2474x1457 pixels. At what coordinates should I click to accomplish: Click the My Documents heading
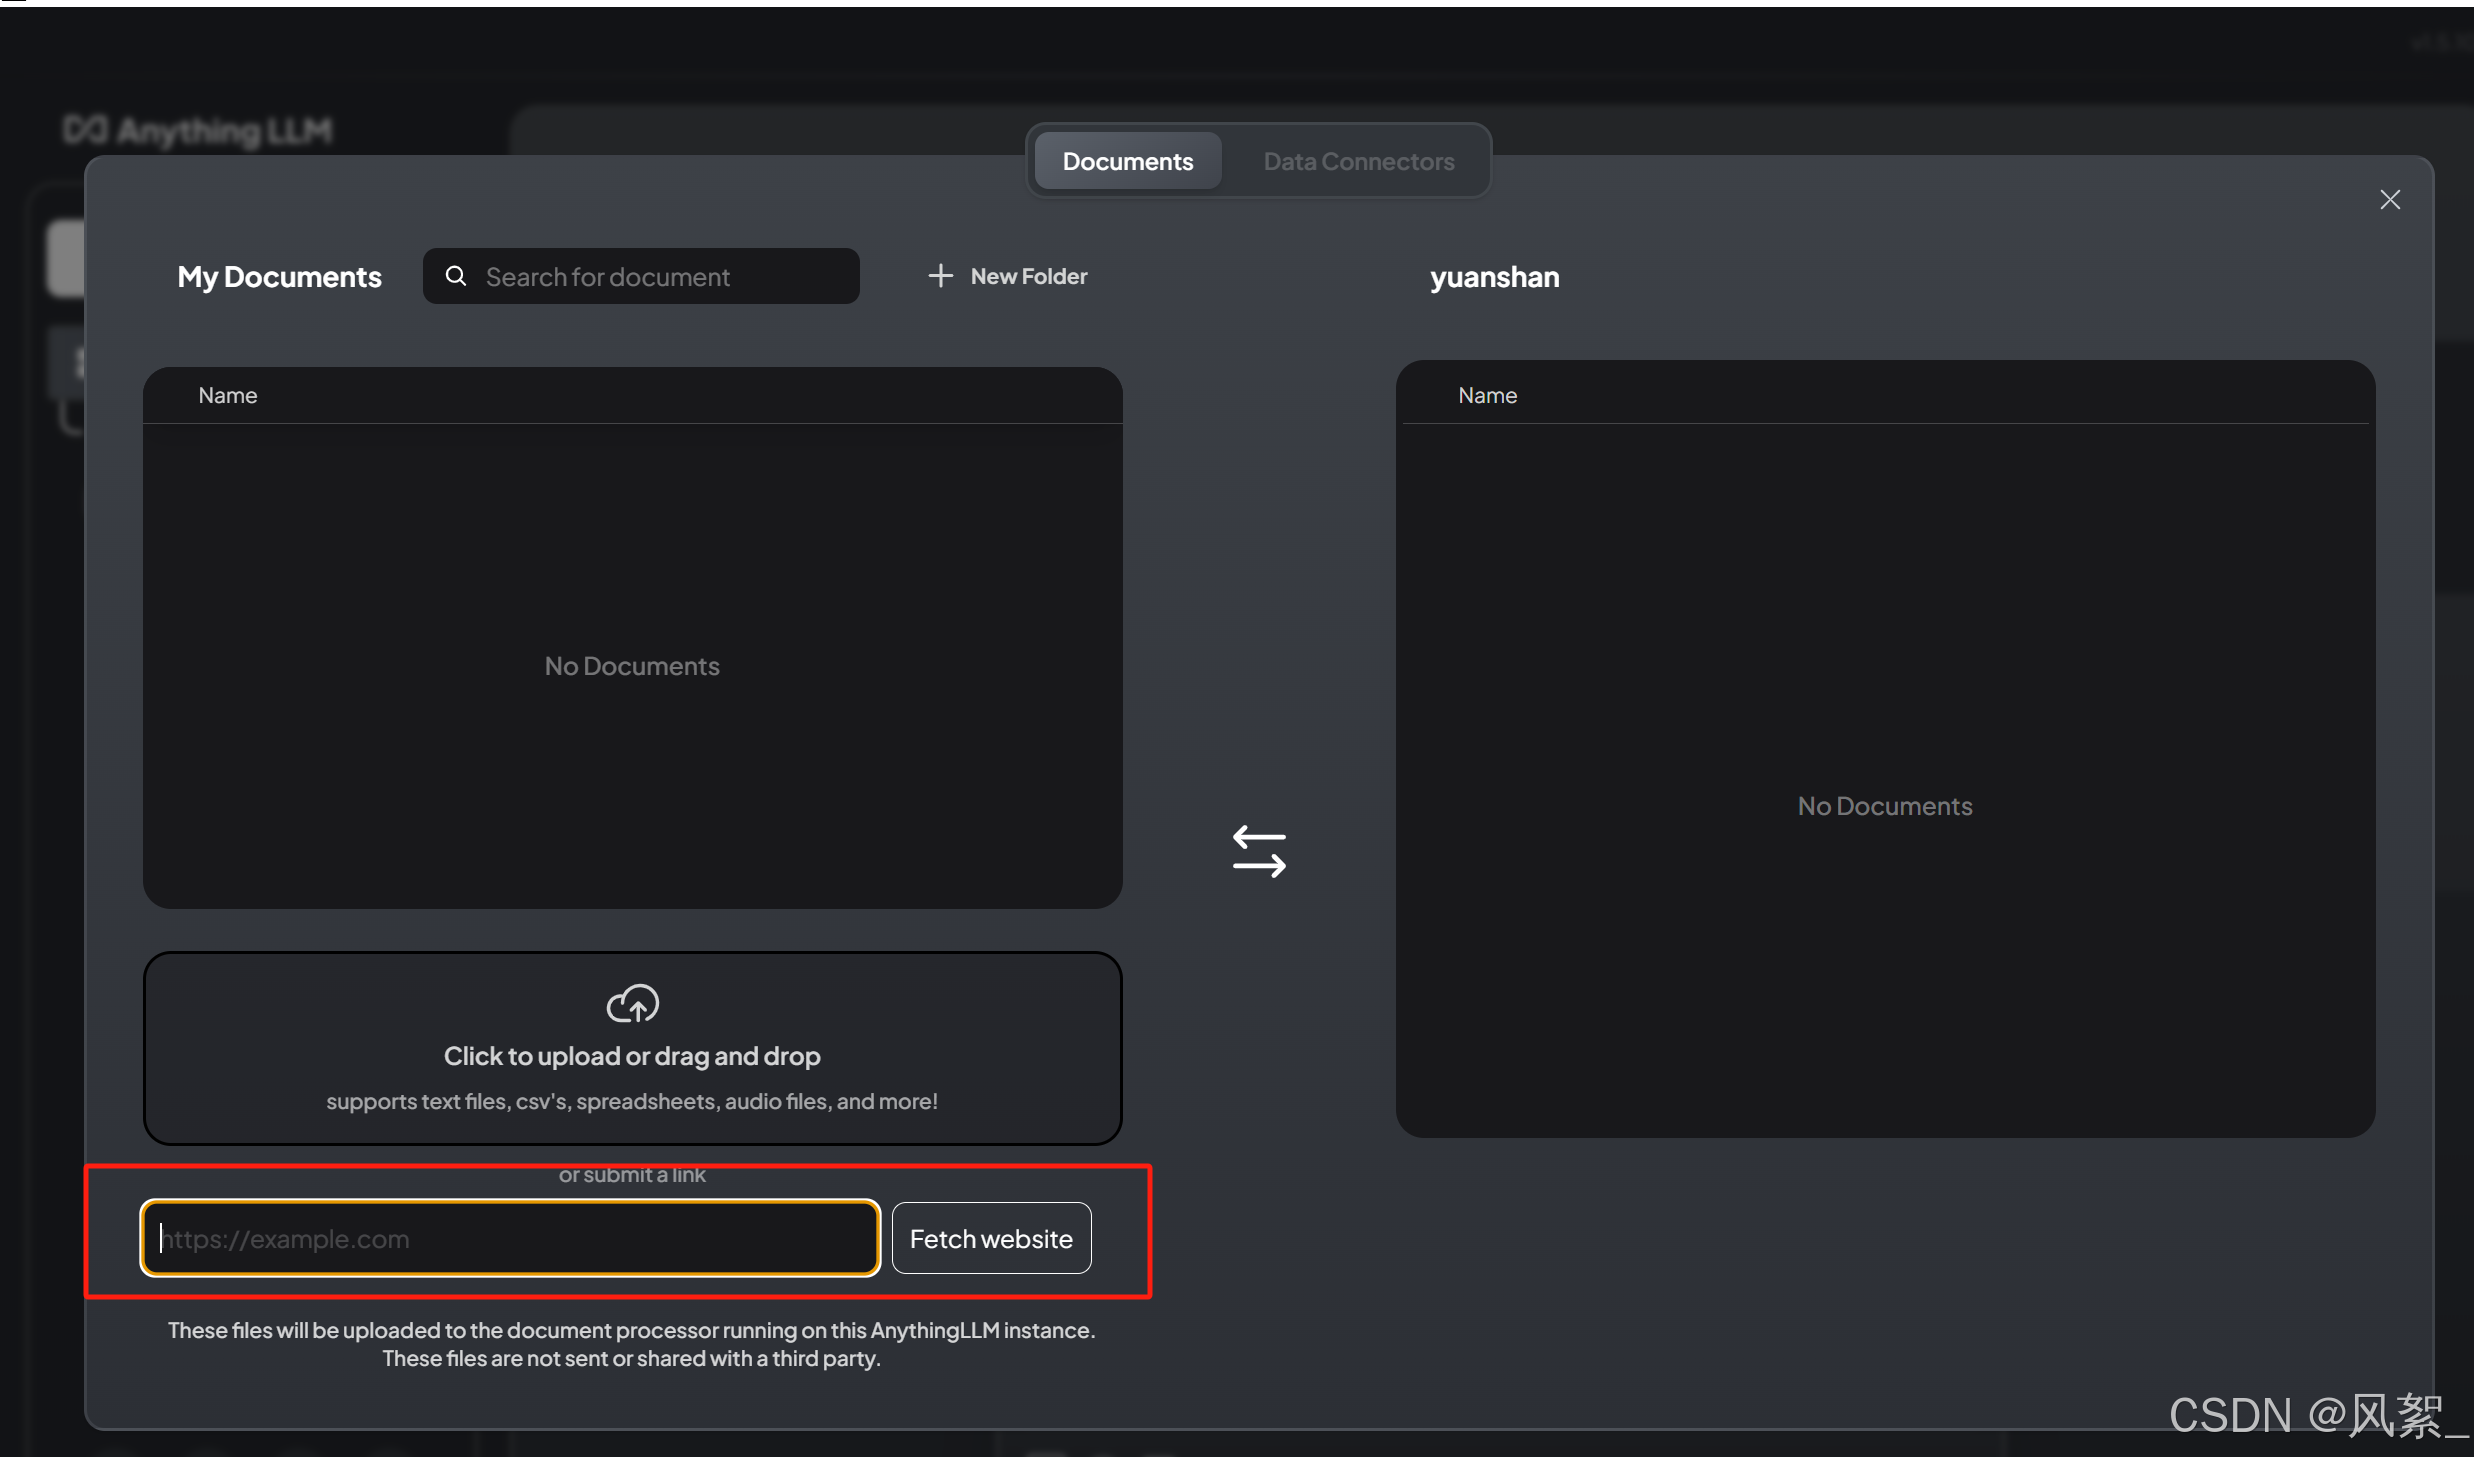[279, 277]
